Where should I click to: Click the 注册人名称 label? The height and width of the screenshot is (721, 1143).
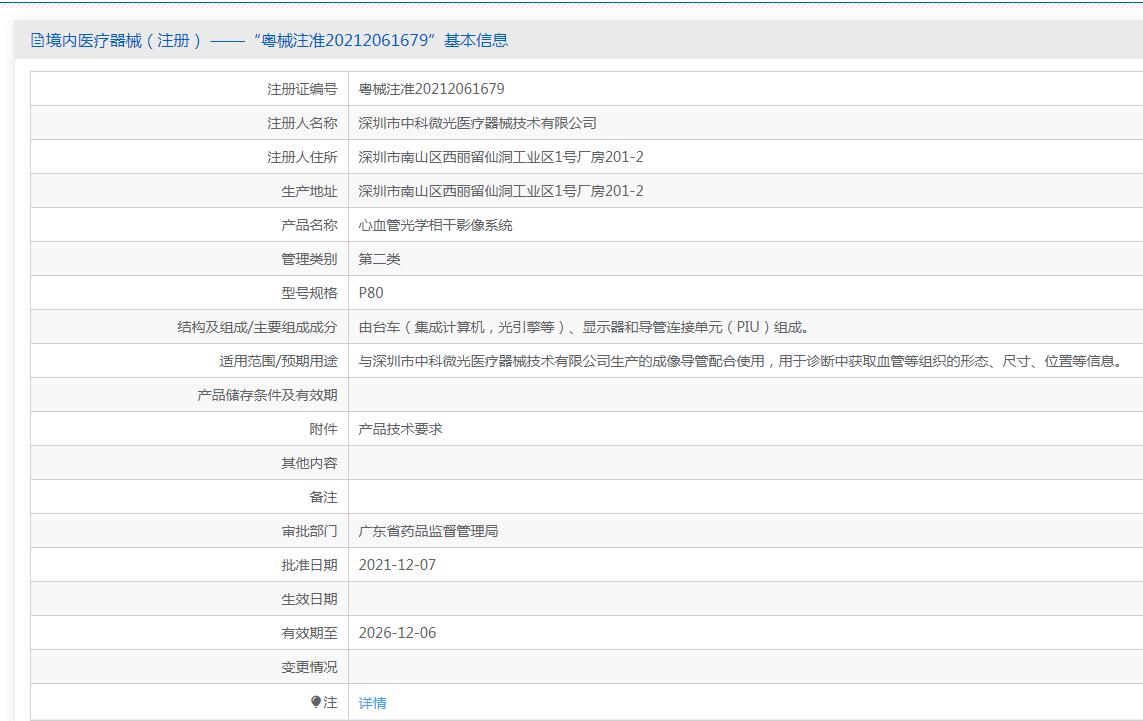point(302,123)
